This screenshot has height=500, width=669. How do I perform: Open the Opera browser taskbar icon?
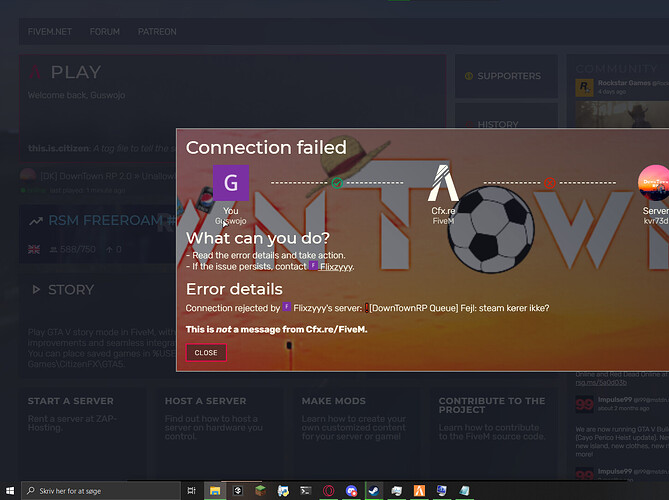pos(329,491)
